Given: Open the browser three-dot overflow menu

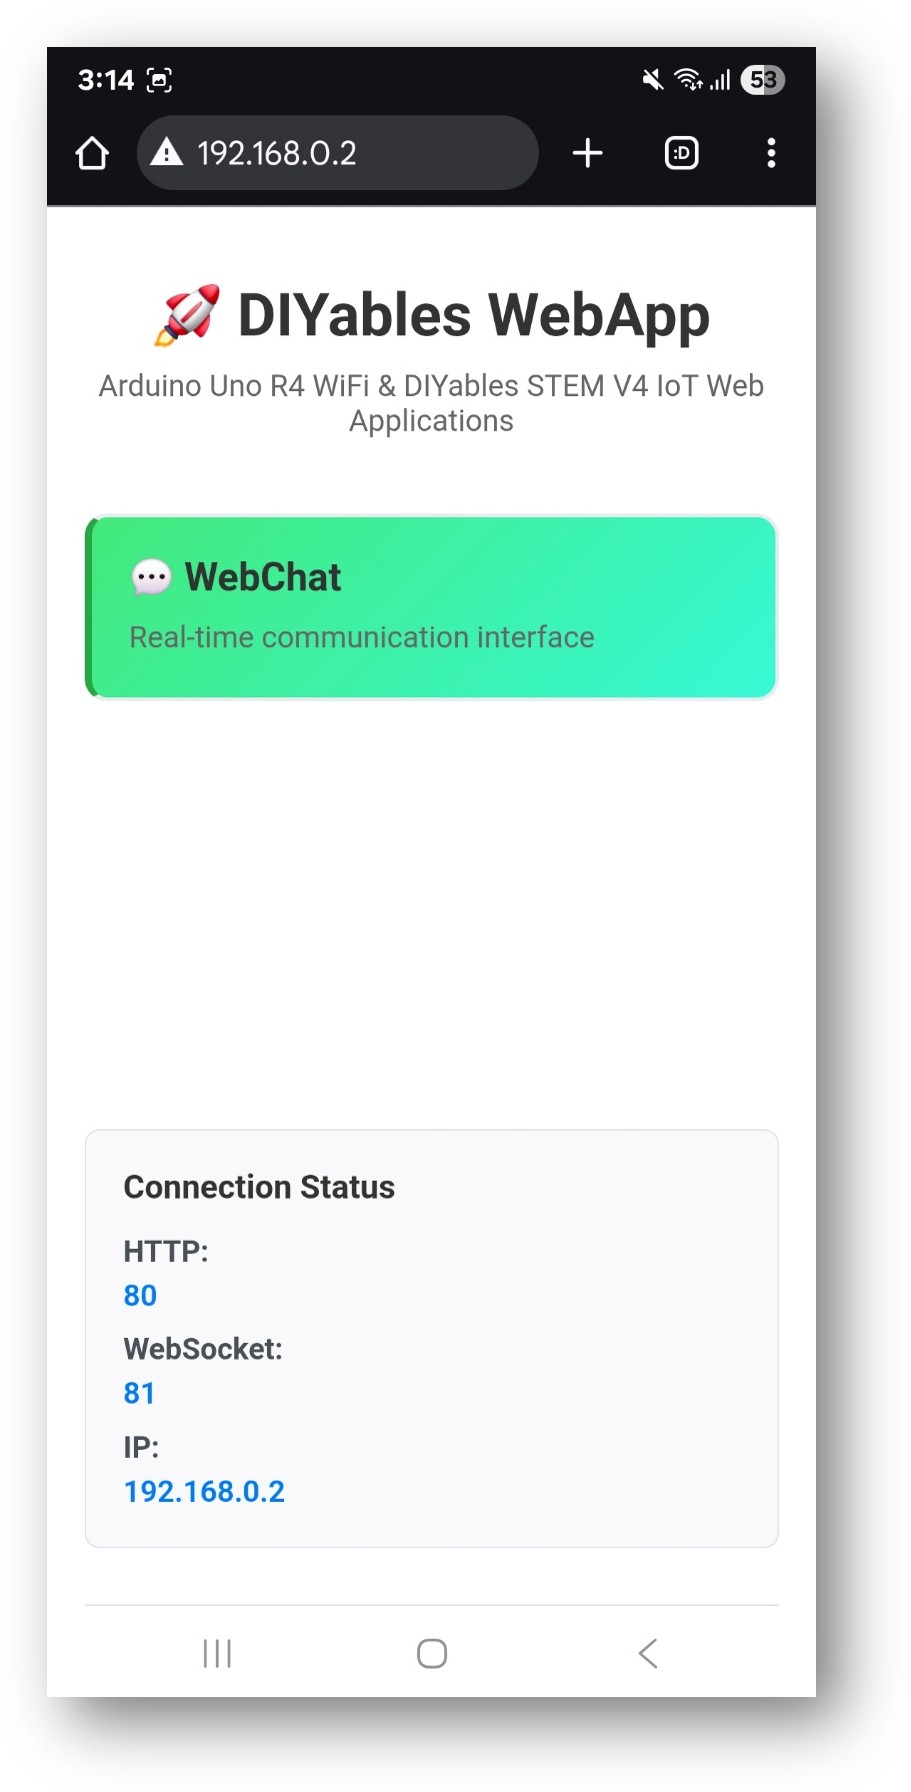Looking at the screenshot, I should (x=771, y=153).
